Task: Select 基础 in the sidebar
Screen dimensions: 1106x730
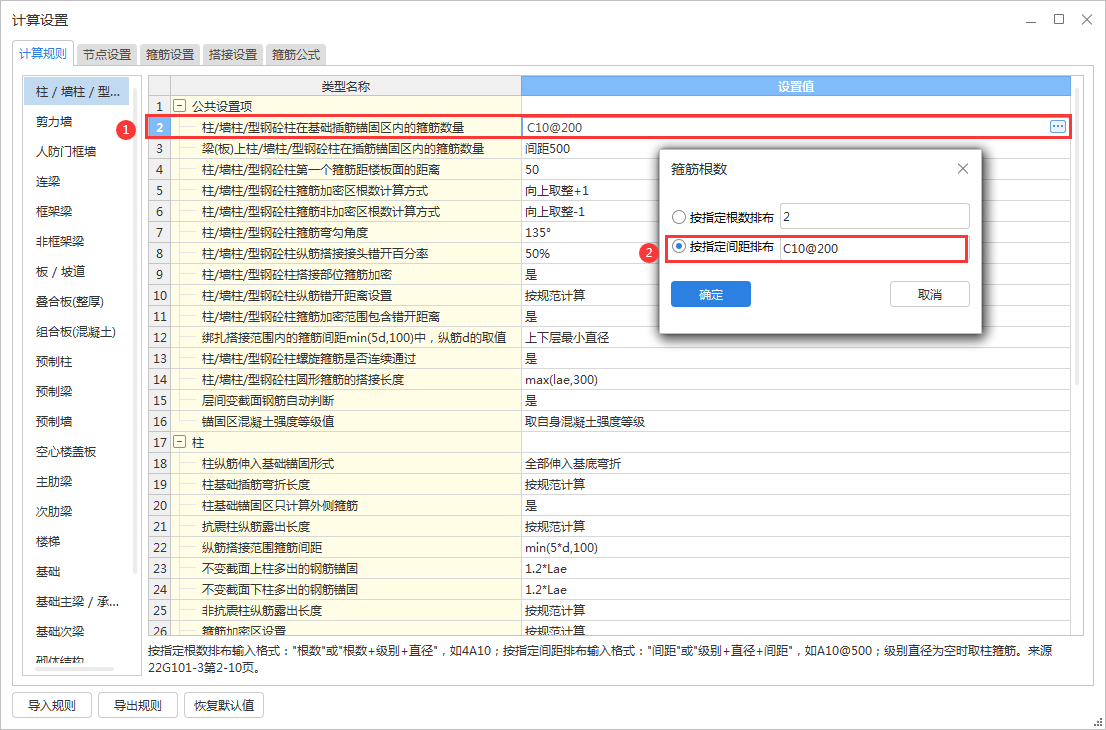Action: click(48, 571)
